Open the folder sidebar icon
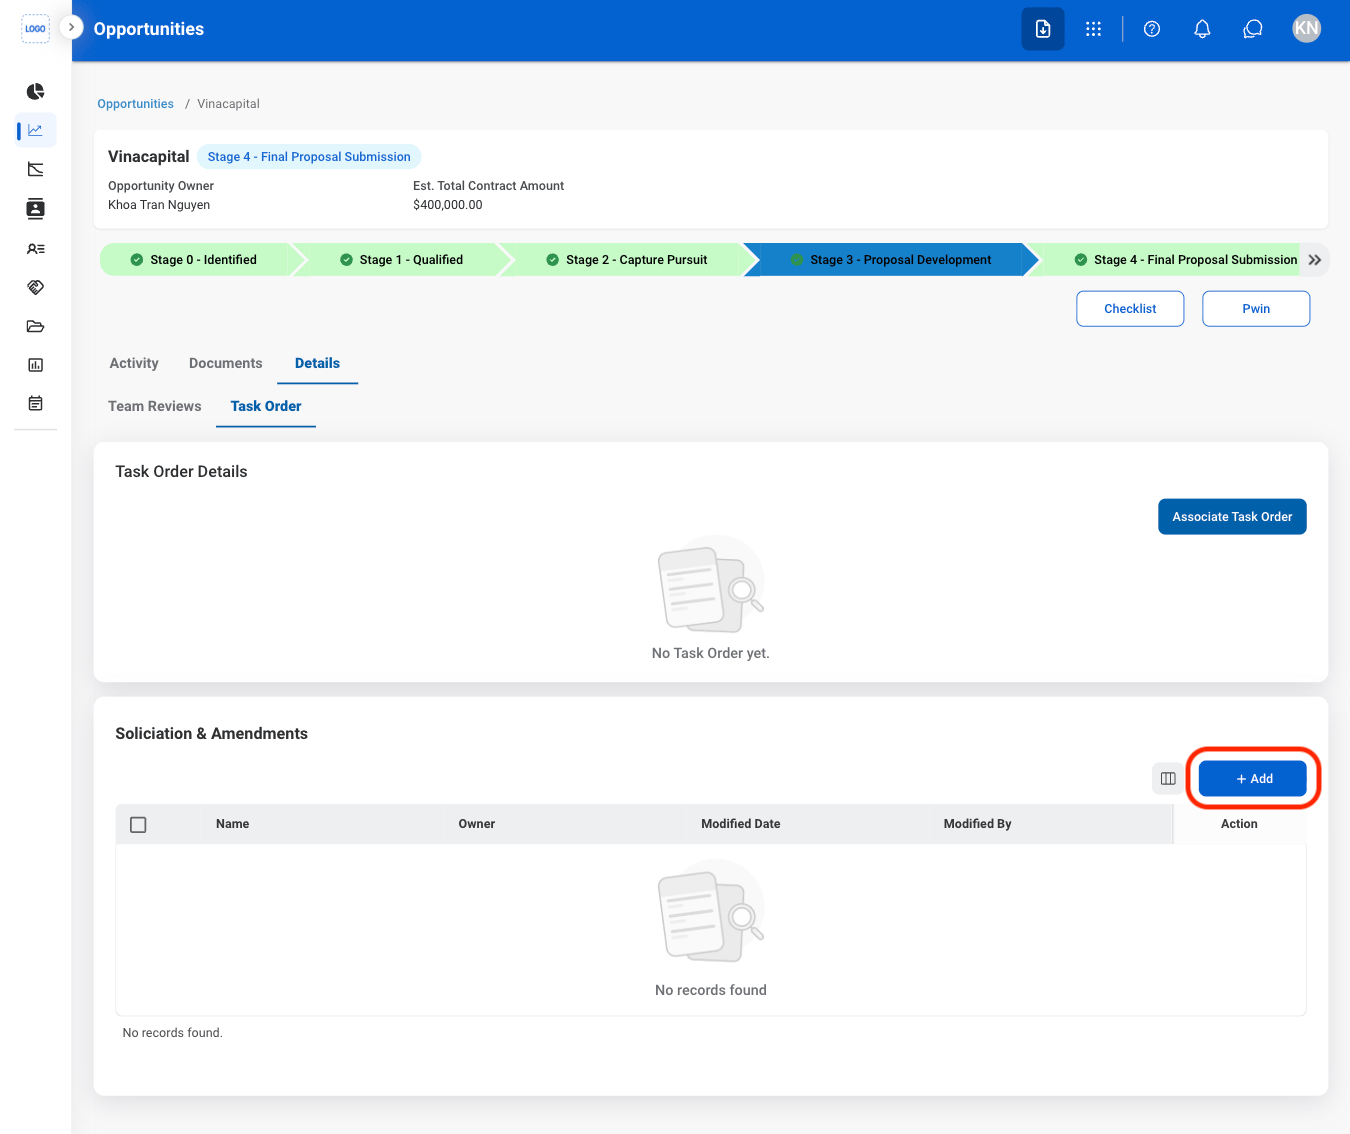 coord(36,326)
